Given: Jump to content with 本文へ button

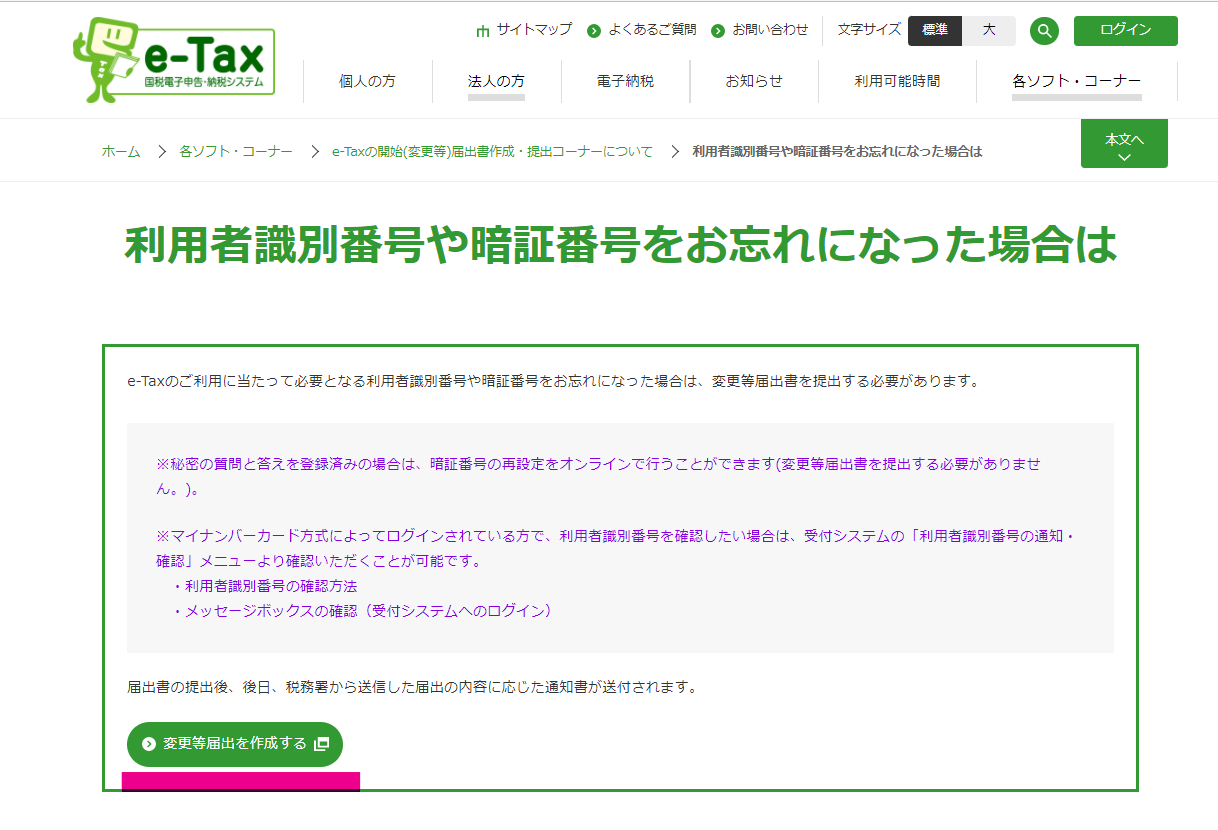Looking at the screenshot, I should 1124,144.
